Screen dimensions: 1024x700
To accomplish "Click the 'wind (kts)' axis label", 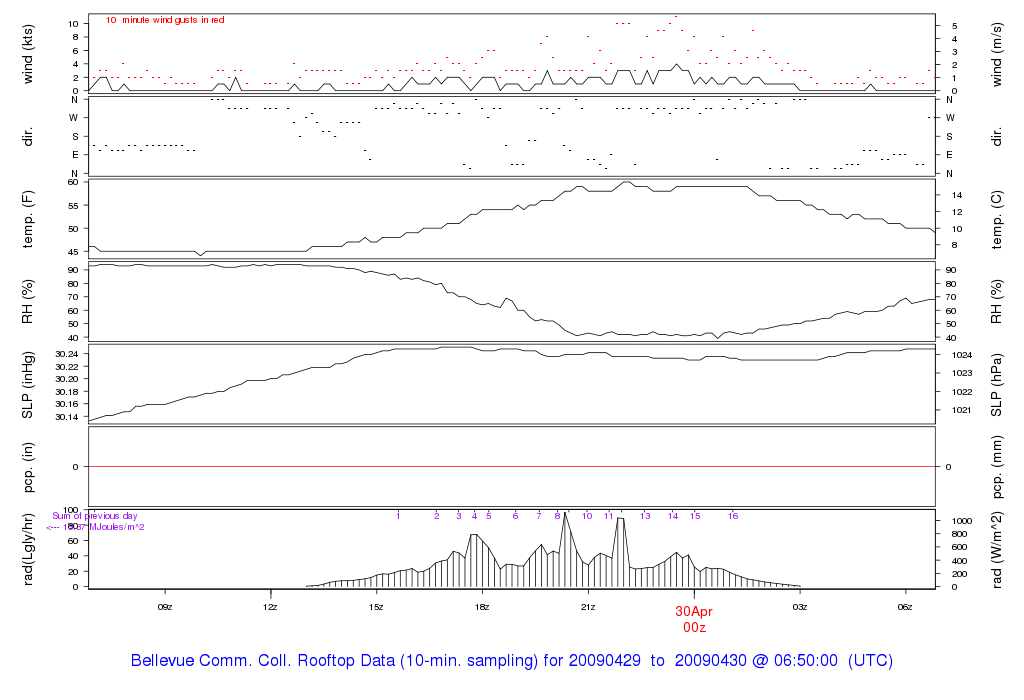I will click(27, 54).
